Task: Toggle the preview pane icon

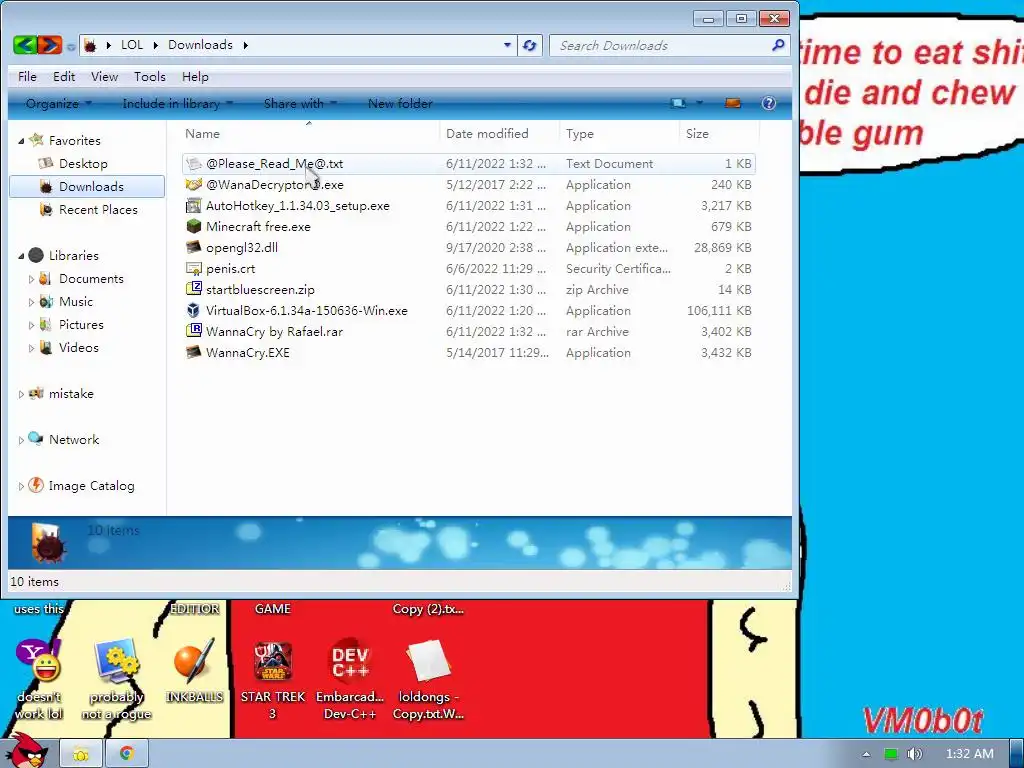Action: coord(733,103)
